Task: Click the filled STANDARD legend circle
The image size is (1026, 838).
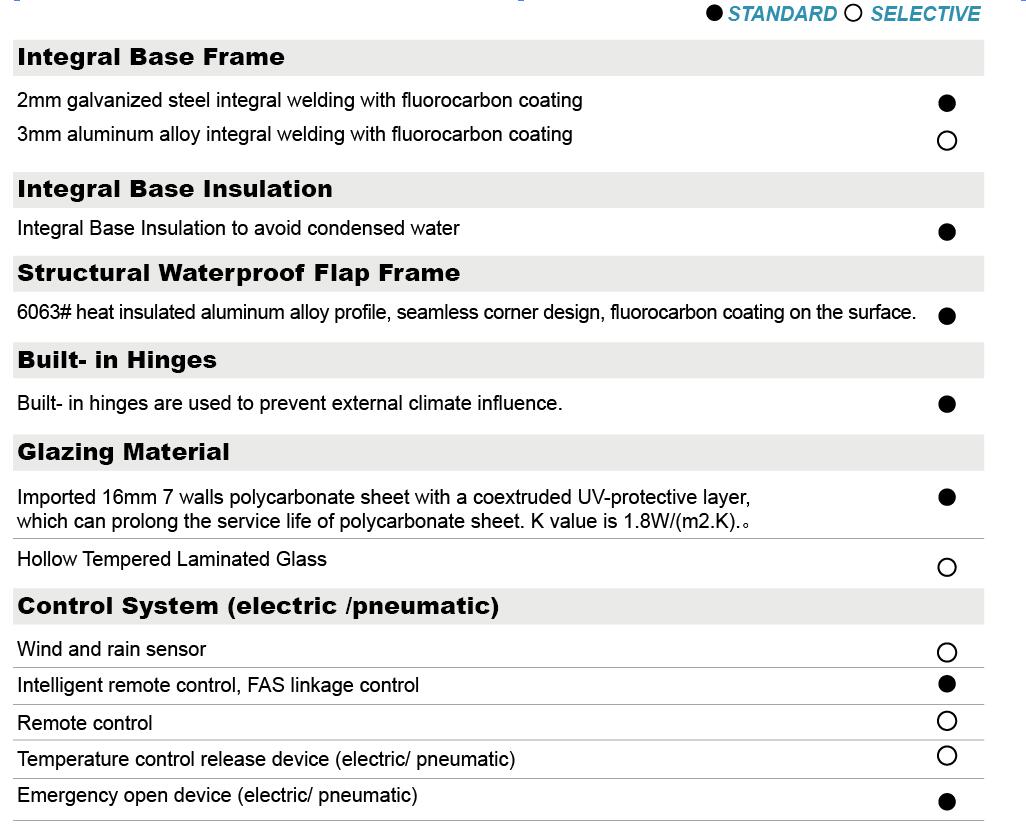Action: coord(714,14)
